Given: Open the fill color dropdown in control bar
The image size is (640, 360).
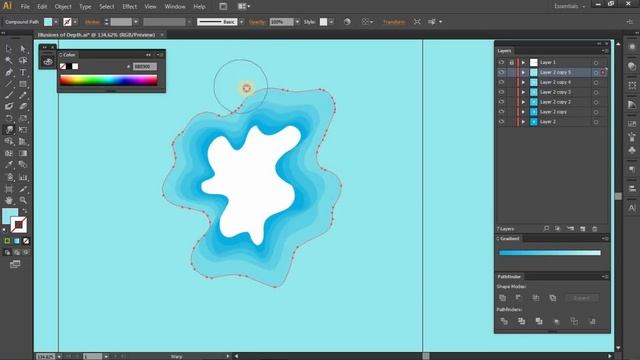Looking at the screenshot, I should click(56, 22).
